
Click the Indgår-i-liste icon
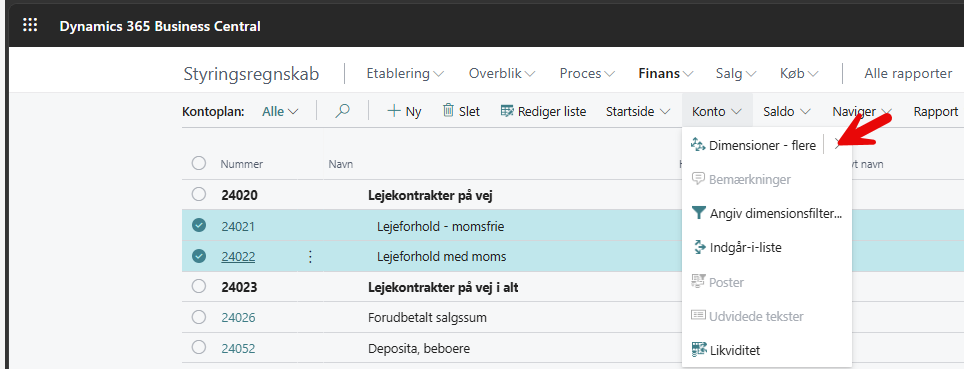698,248
